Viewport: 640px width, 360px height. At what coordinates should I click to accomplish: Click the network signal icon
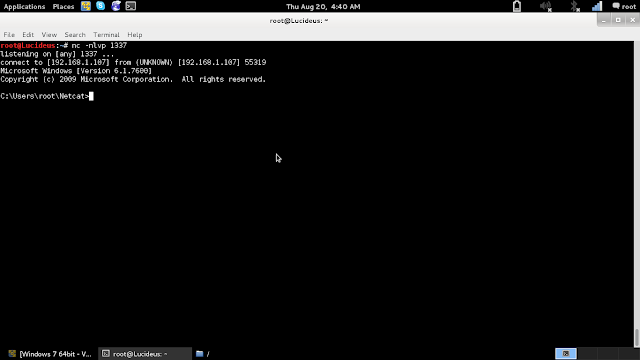pos(597,6)
